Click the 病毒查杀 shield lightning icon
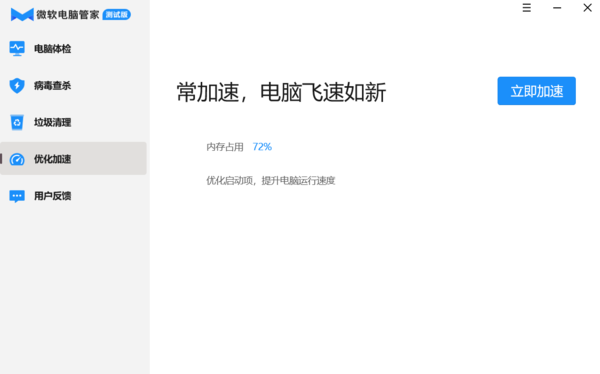This screenshot has width=600, height=374. (x=17, y=85)
